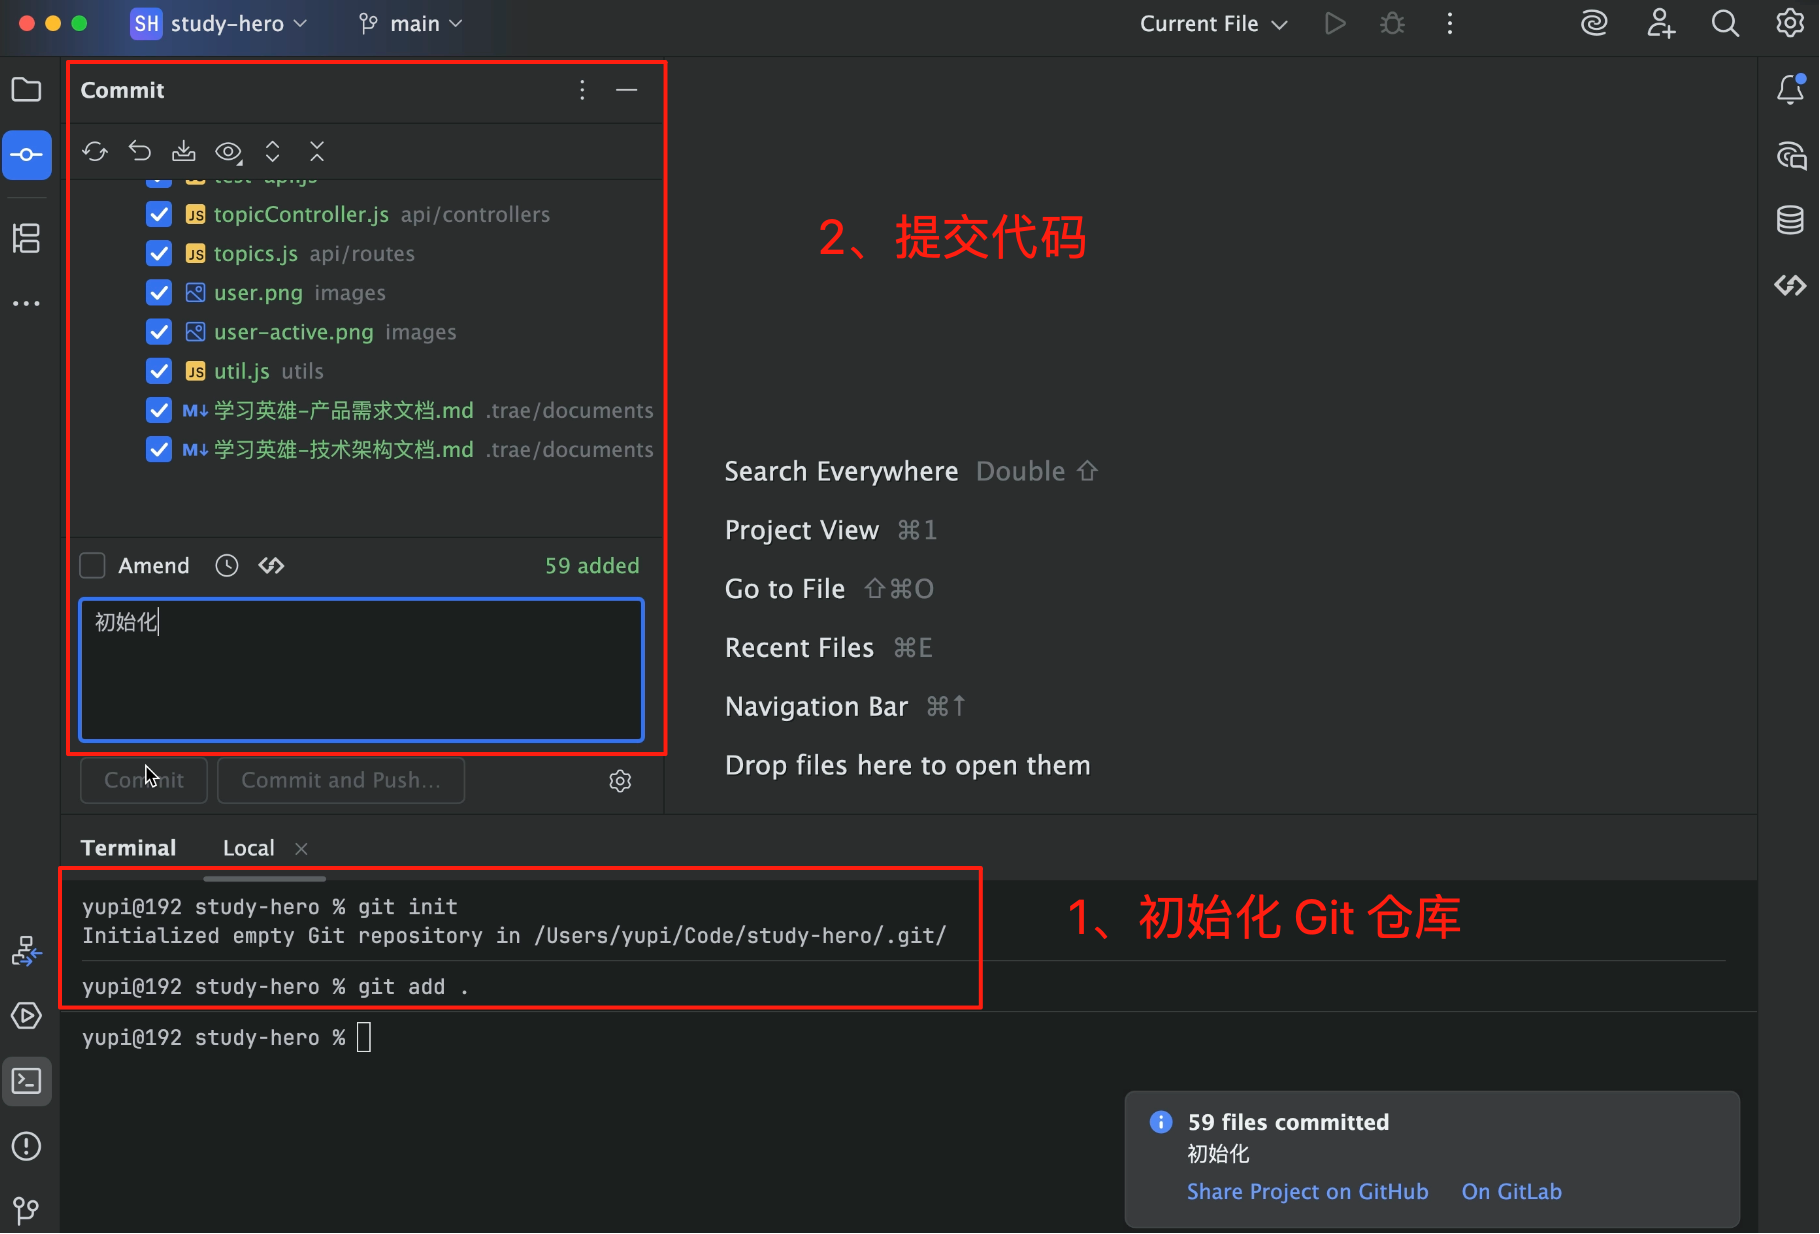The height and width of the screenshot is (1234, 1820).
Task: Open the Git tool window icon
Action: tap(27, 1210)
